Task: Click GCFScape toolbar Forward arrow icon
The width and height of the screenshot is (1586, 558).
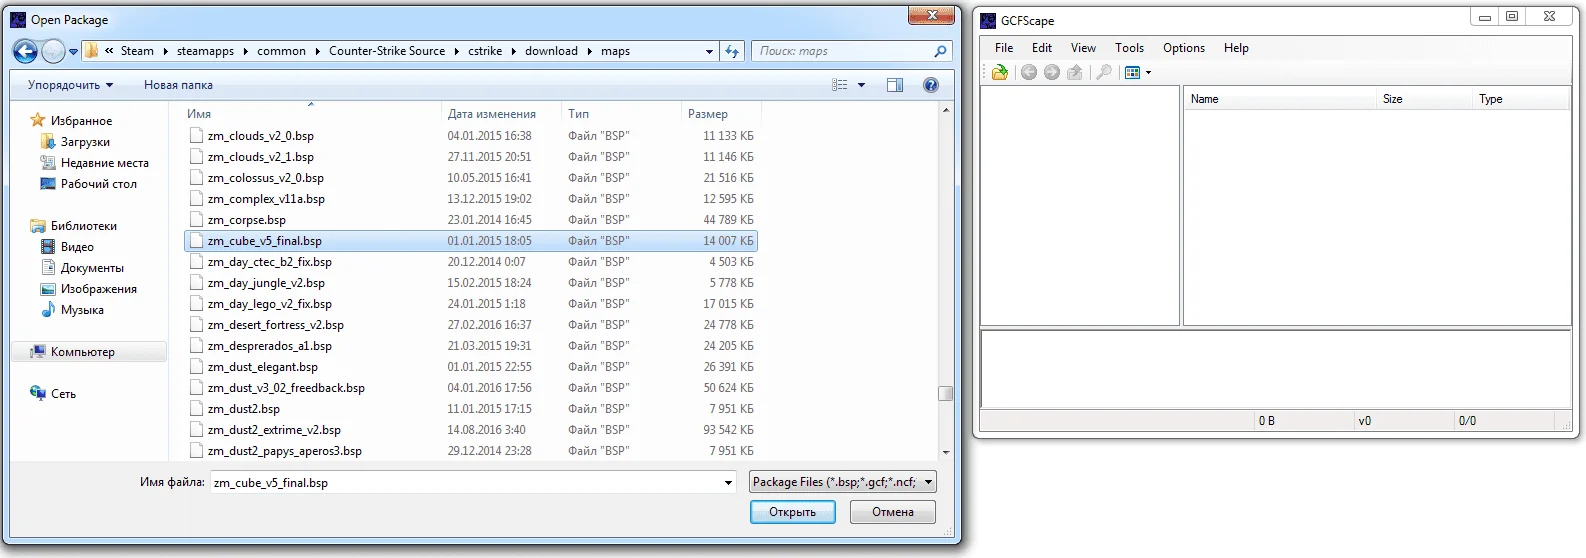Action: (x=1051, y=72)
